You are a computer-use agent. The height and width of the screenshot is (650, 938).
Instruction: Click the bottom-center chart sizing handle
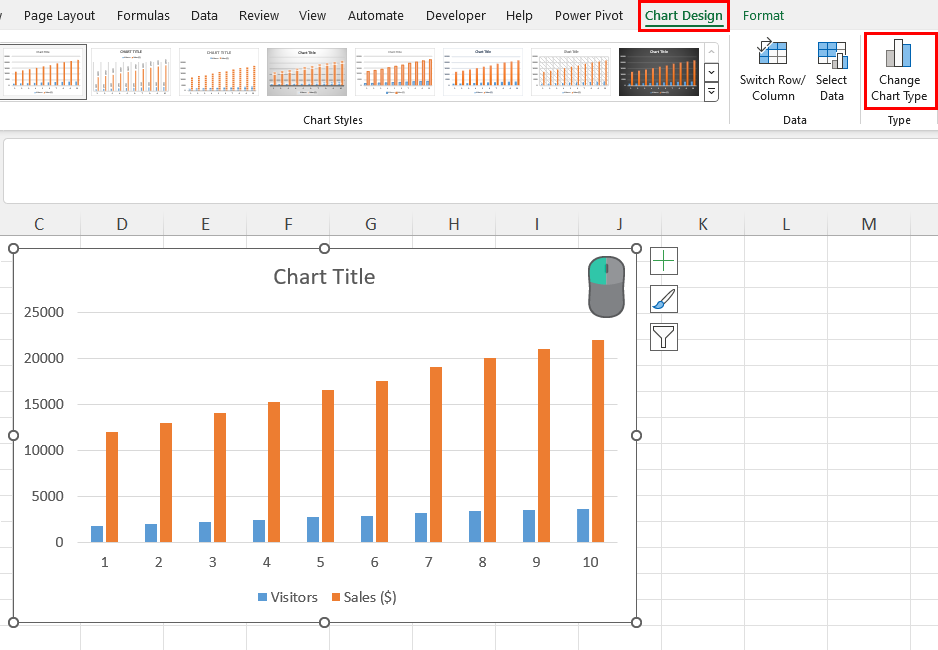pyautogui.click(x=324, y=622)
